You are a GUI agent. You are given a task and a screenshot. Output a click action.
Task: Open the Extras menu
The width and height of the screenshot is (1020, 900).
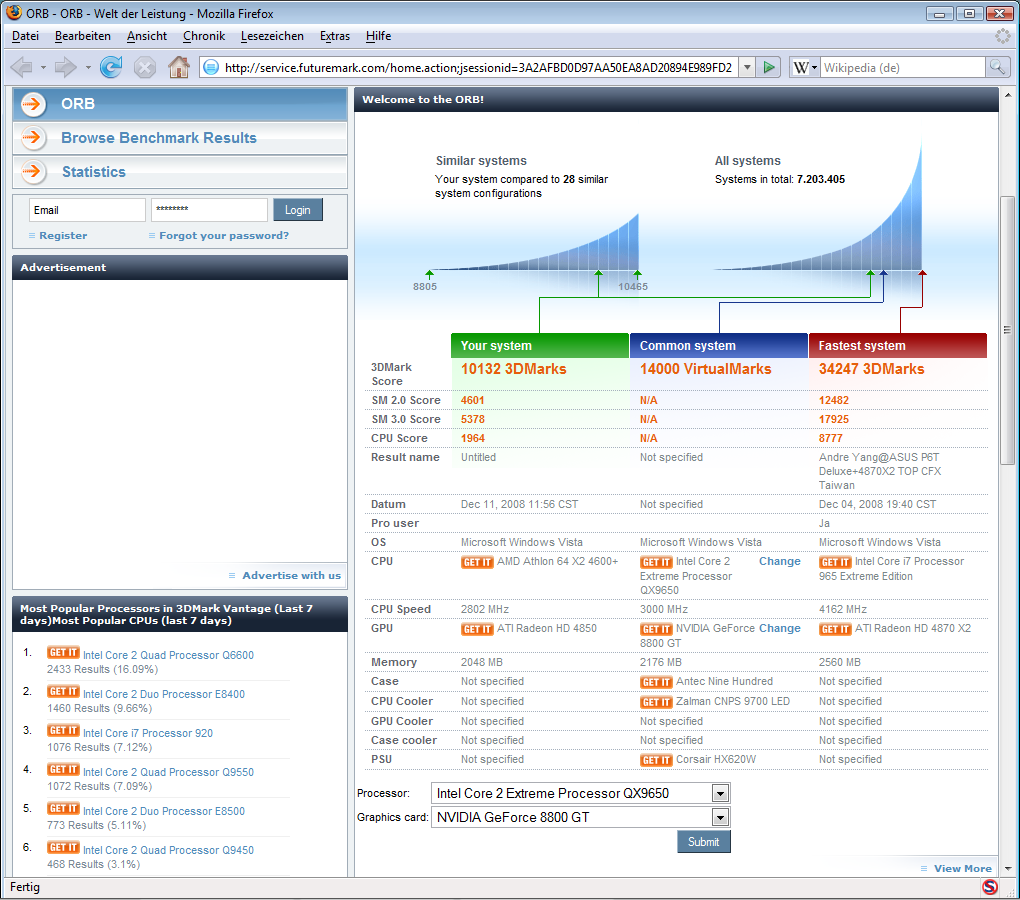coord(335,36)
